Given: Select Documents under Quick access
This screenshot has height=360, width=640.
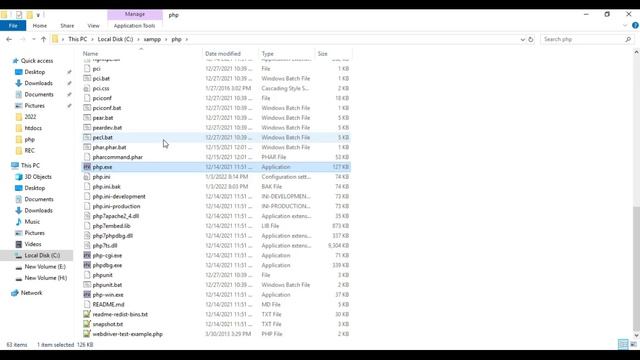Looking at the screenshot, I should coord(39,94).
